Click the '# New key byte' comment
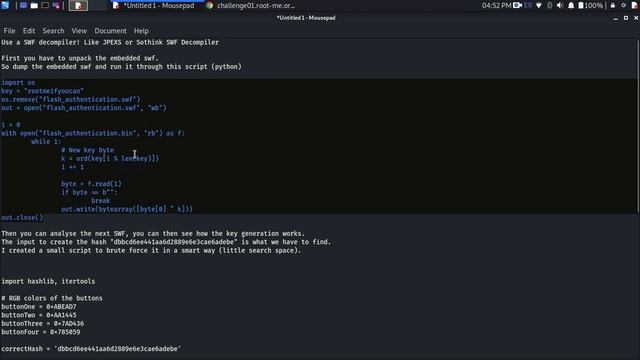The image size is (640, 360). tap(87, 150)
